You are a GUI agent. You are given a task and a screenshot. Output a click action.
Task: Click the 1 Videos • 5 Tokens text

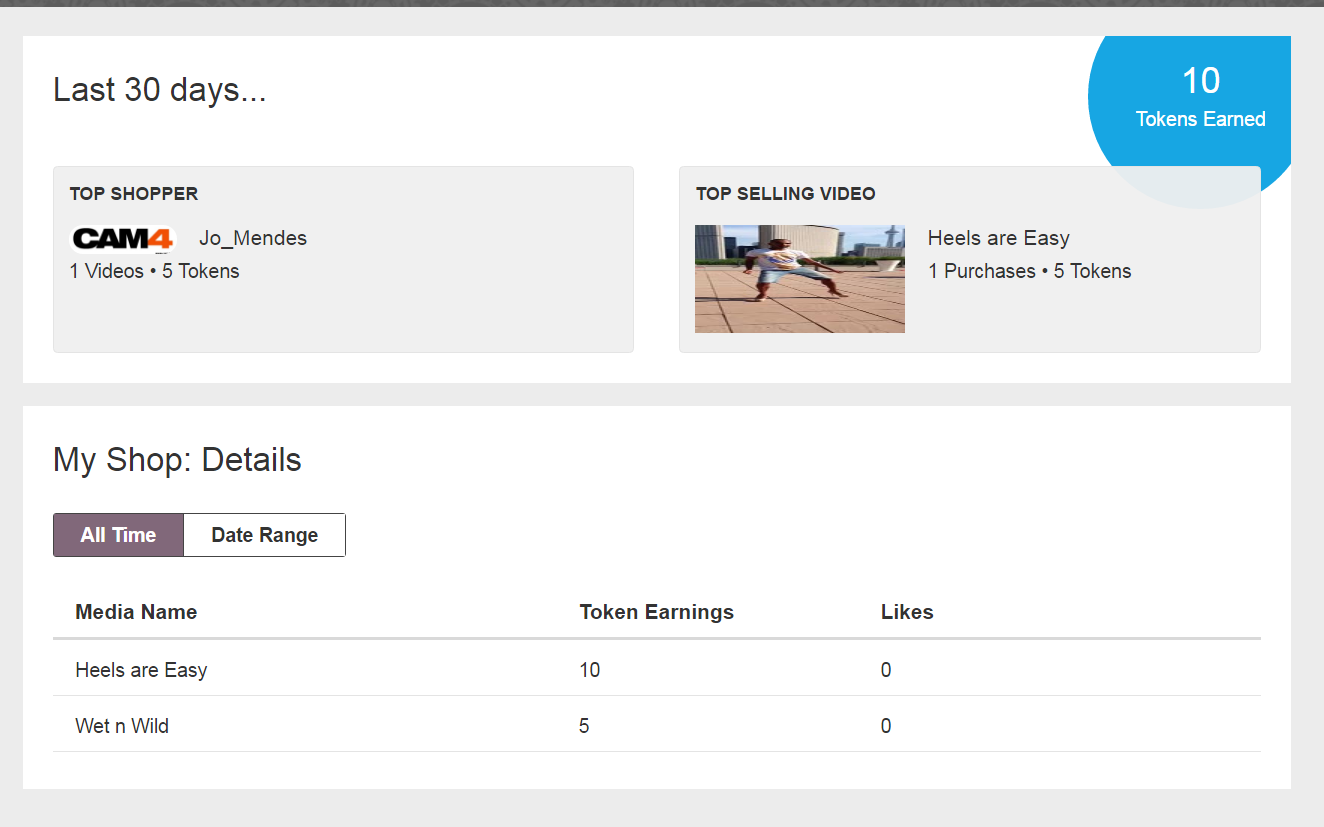point(154,271)
